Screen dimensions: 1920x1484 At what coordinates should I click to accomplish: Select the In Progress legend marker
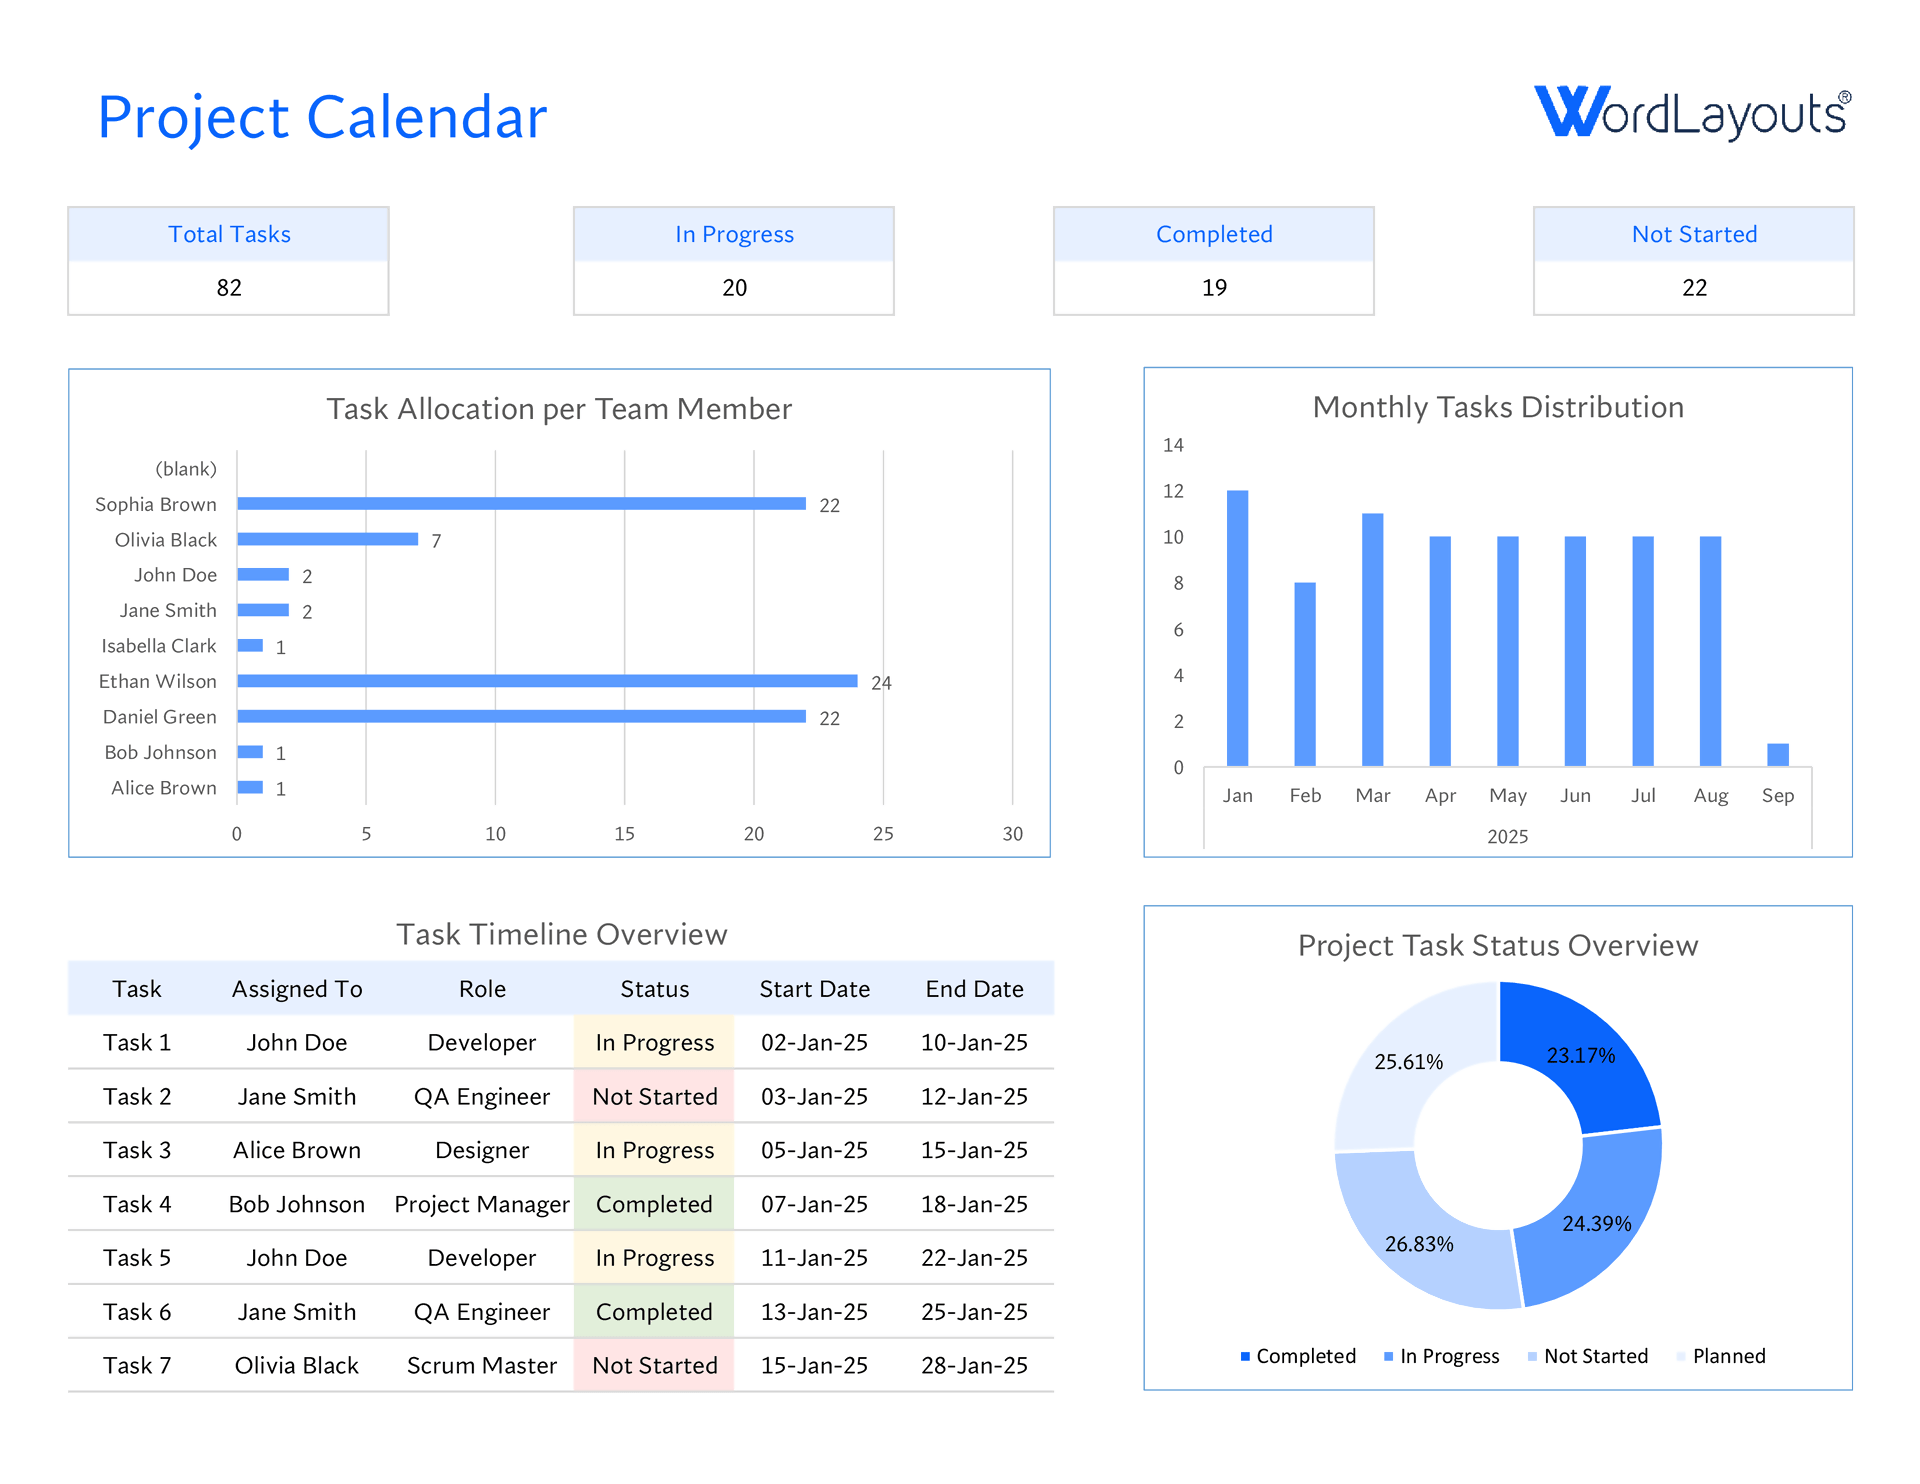(1388, 1356)
